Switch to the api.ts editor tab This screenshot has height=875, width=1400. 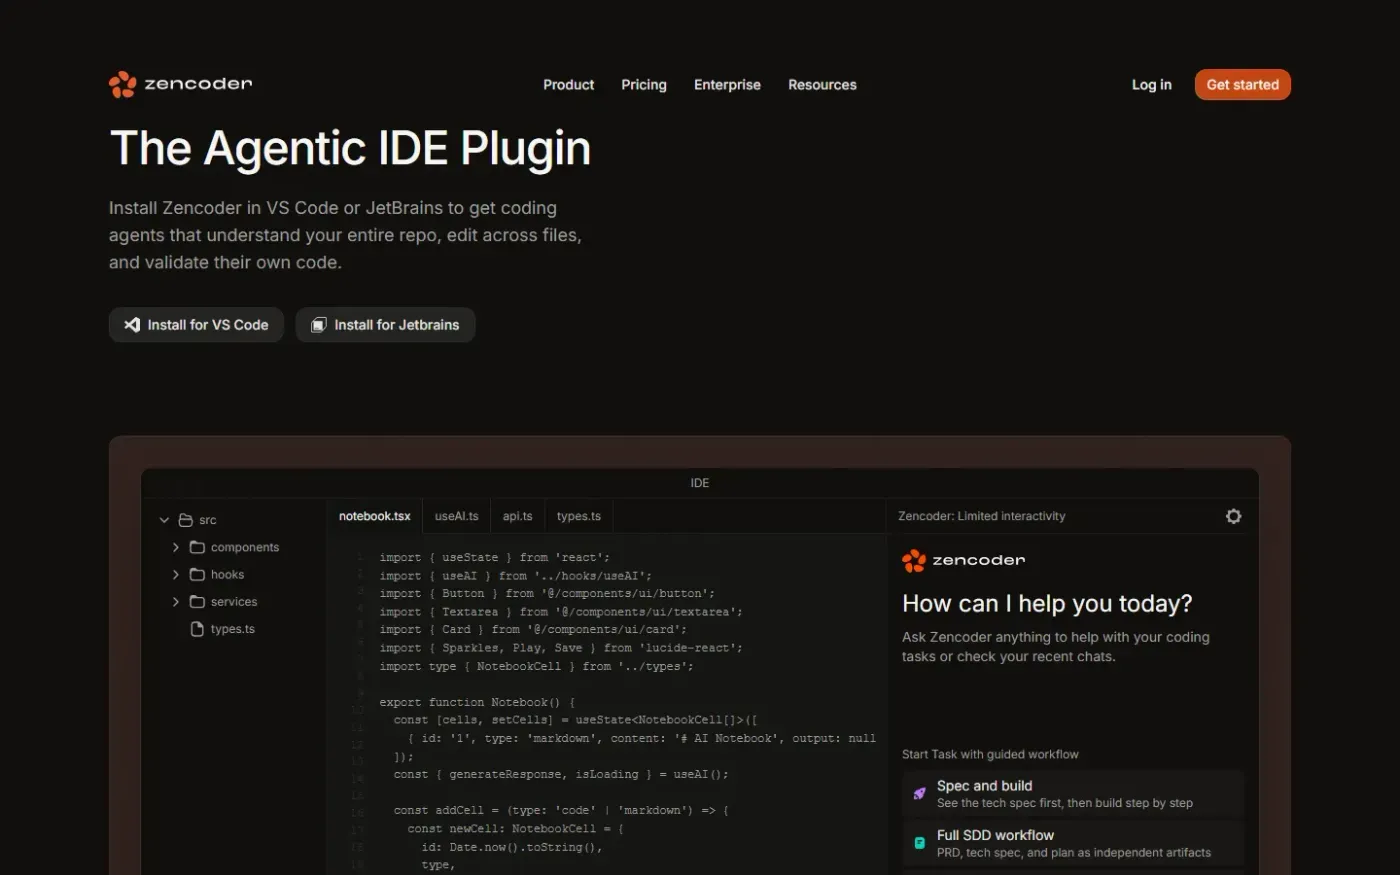coord(517,516)
